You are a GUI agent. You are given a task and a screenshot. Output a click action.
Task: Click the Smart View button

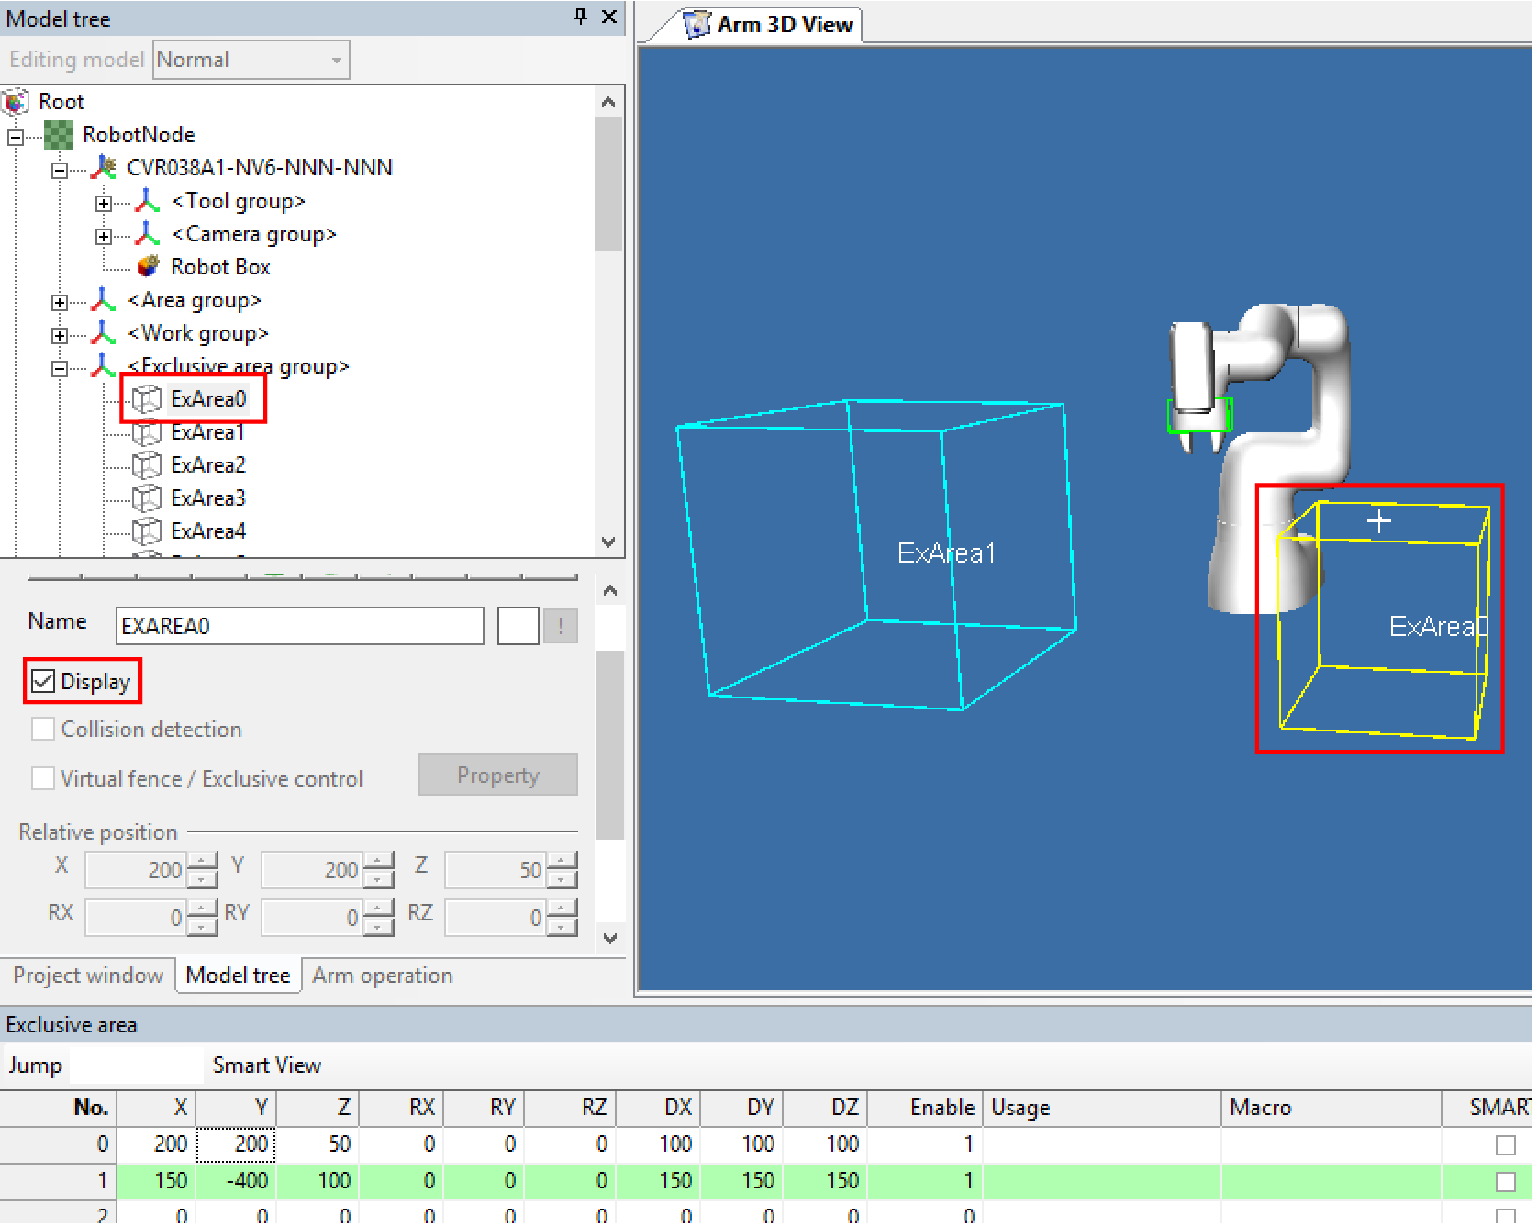(x=266, y=1066)
